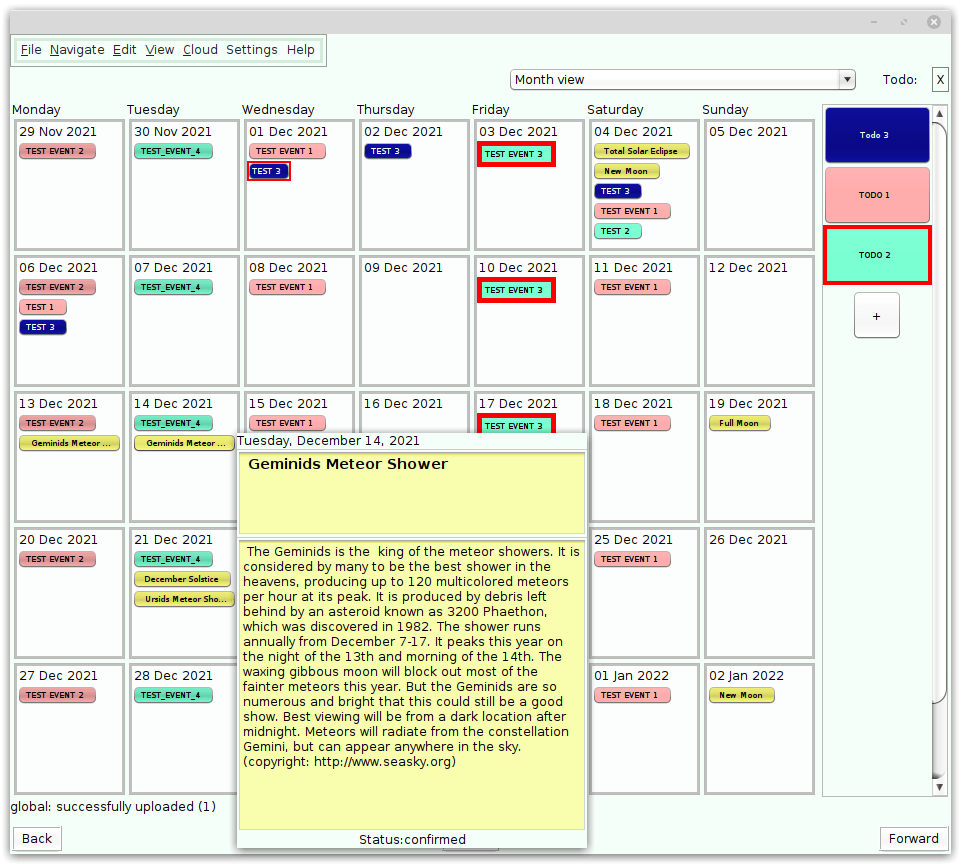
Task: Close the Todo panel with the X button
Action: (939, 79)
